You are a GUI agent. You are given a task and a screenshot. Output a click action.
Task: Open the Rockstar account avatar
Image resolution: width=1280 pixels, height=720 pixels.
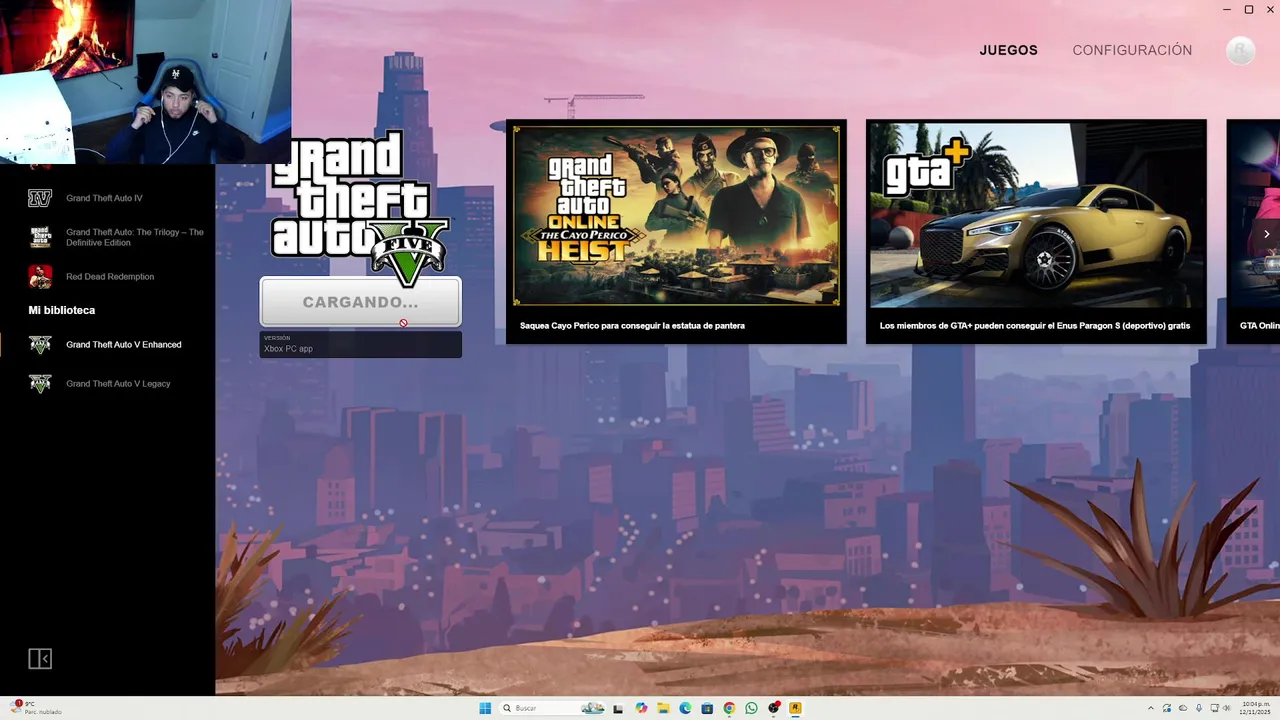tap(1240, 50)
